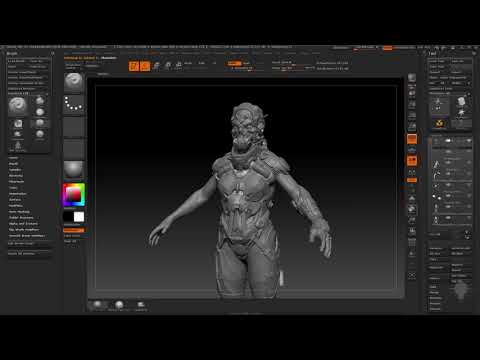This screenshot has width=480, height=360.
Task: Select the Scale transform tool in top shelf
Action: 168,66
